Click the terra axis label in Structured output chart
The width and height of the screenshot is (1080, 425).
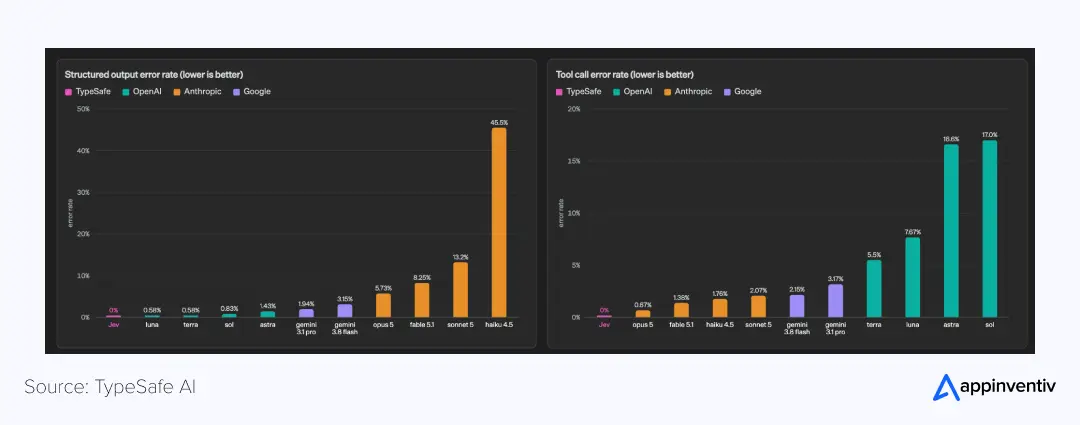coord(191,324)
